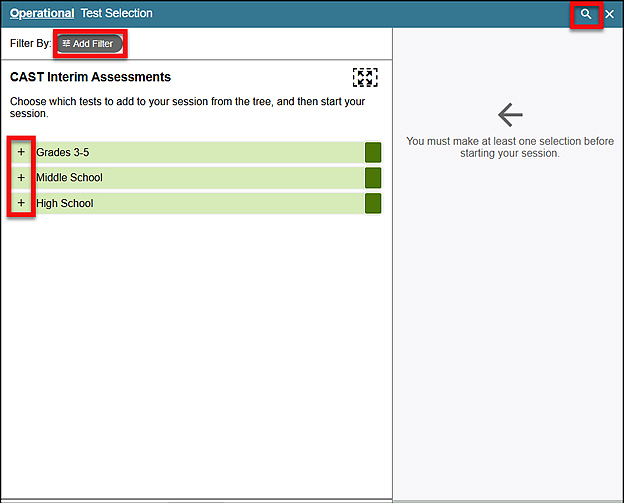Select the Middle School green checkbox
Viewport: 624px width, 503px height.
[x=373, y=178]
